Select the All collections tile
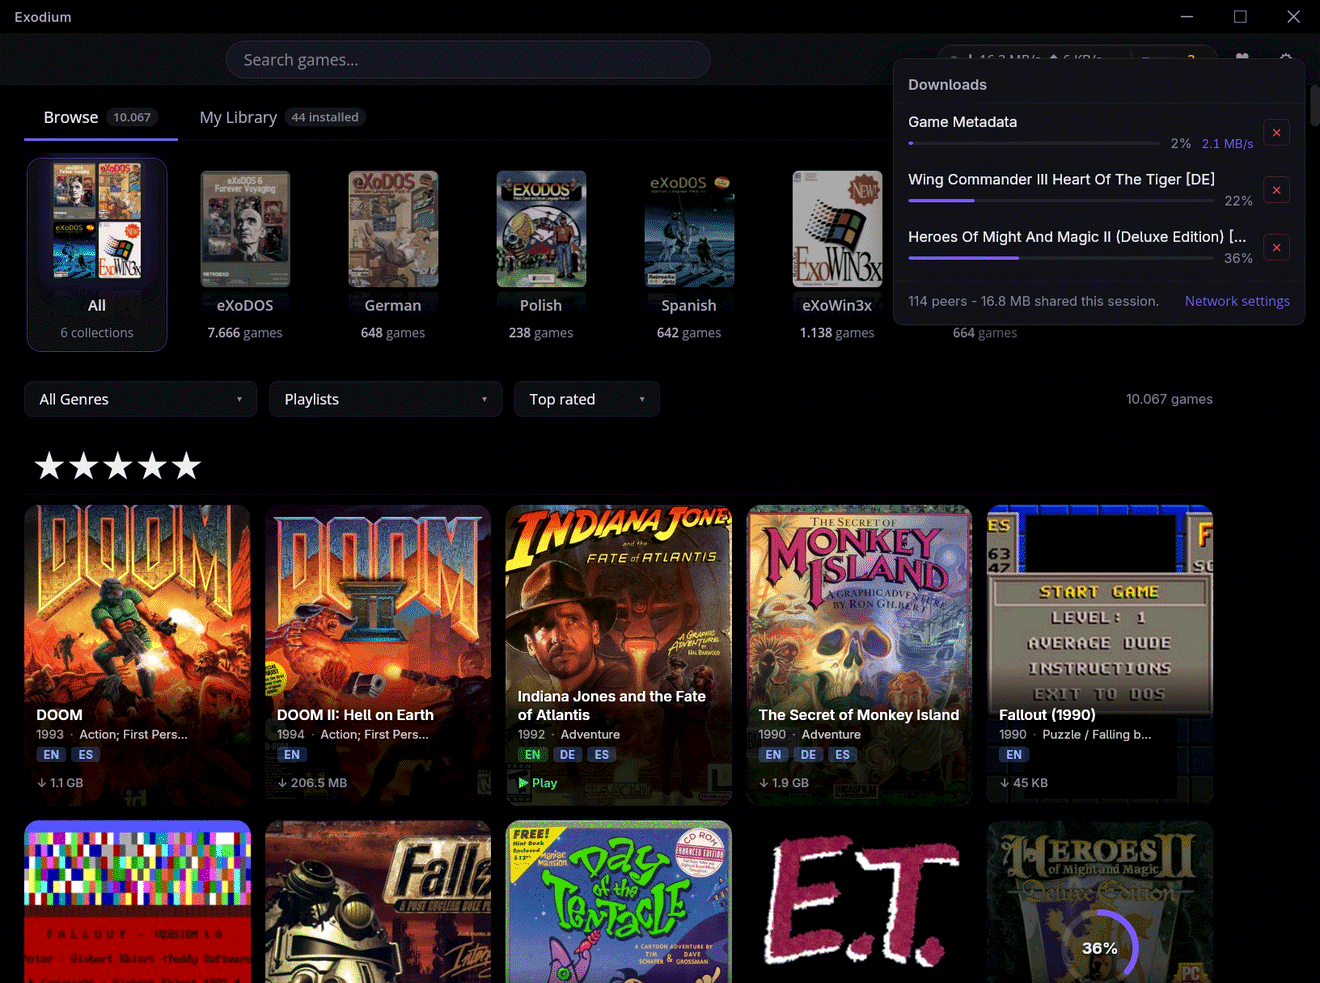This screenshot has width=1320, height=983. coord(97,254)
